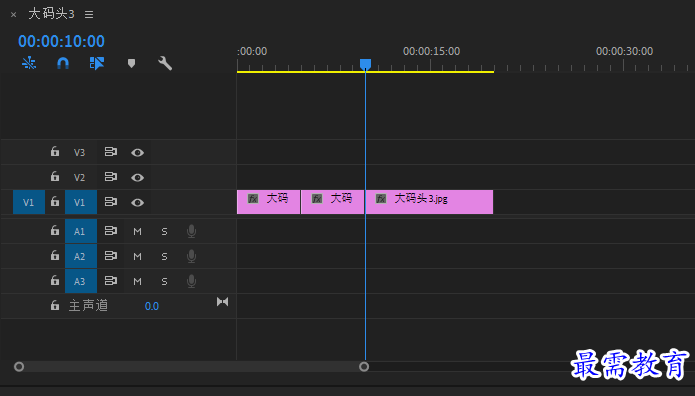Click the 主声道 volume value 0.0
695x396 pixels.
[152, 306]
